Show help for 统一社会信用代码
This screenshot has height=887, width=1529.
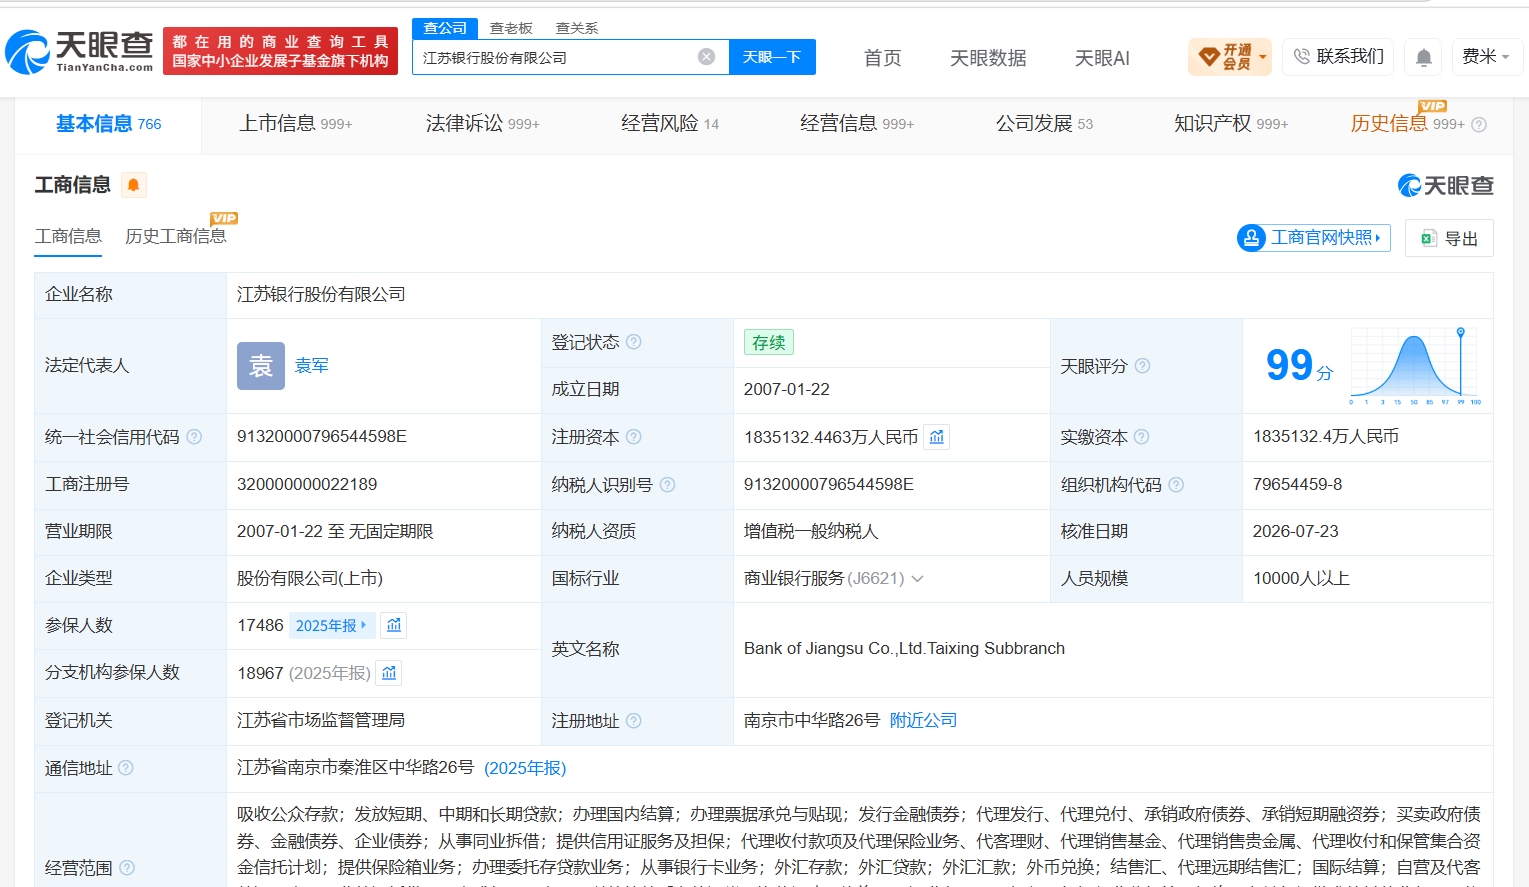click(x=194, y=437)
